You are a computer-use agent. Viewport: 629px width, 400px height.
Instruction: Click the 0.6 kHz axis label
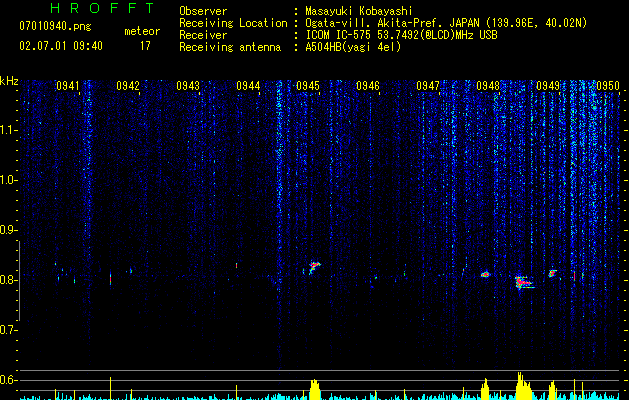coord(8,380)
